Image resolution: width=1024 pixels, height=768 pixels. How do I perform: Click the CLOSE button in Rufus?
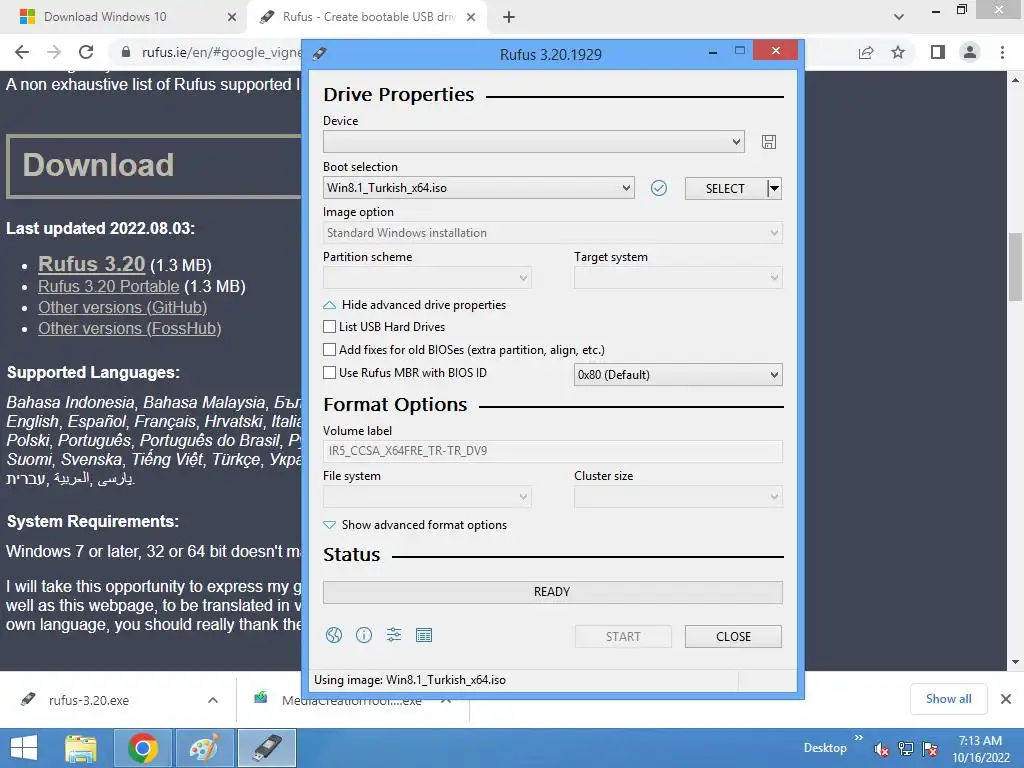tap(733, 637)
